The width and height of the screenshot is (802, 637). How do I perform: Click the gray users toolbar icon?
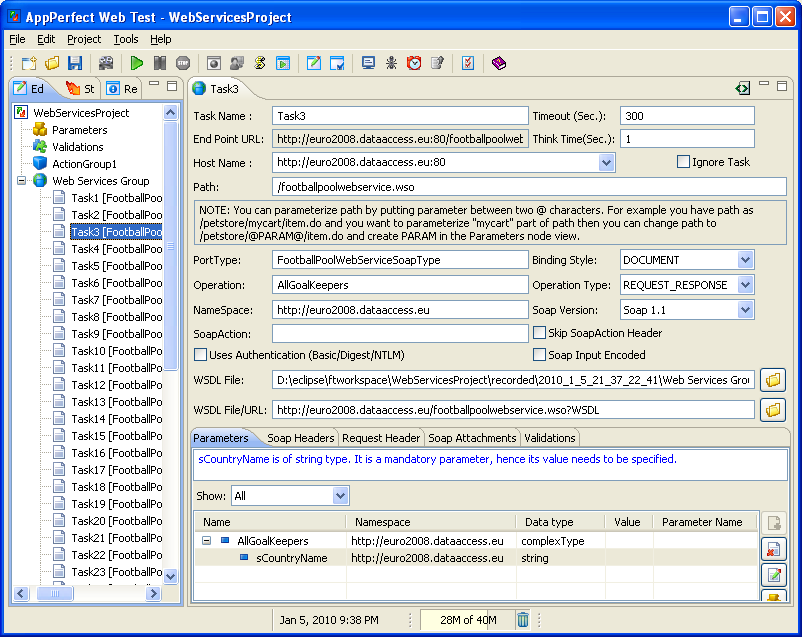[x=237, y=63]
